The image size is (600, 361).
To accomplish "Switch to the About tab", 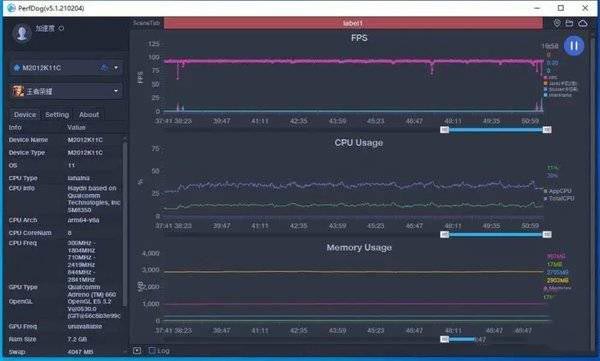I will pyautogui.click(x=89, y=114).
